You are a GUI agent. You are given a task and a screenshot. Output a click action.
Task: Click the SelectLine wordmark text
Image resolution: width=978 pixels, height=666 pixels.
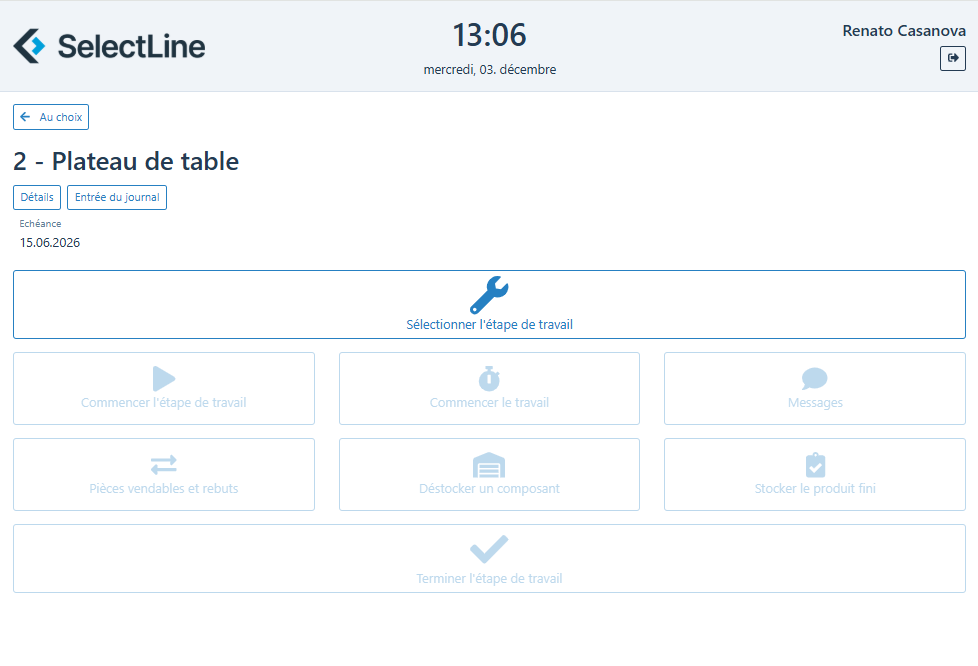[131, 46]
